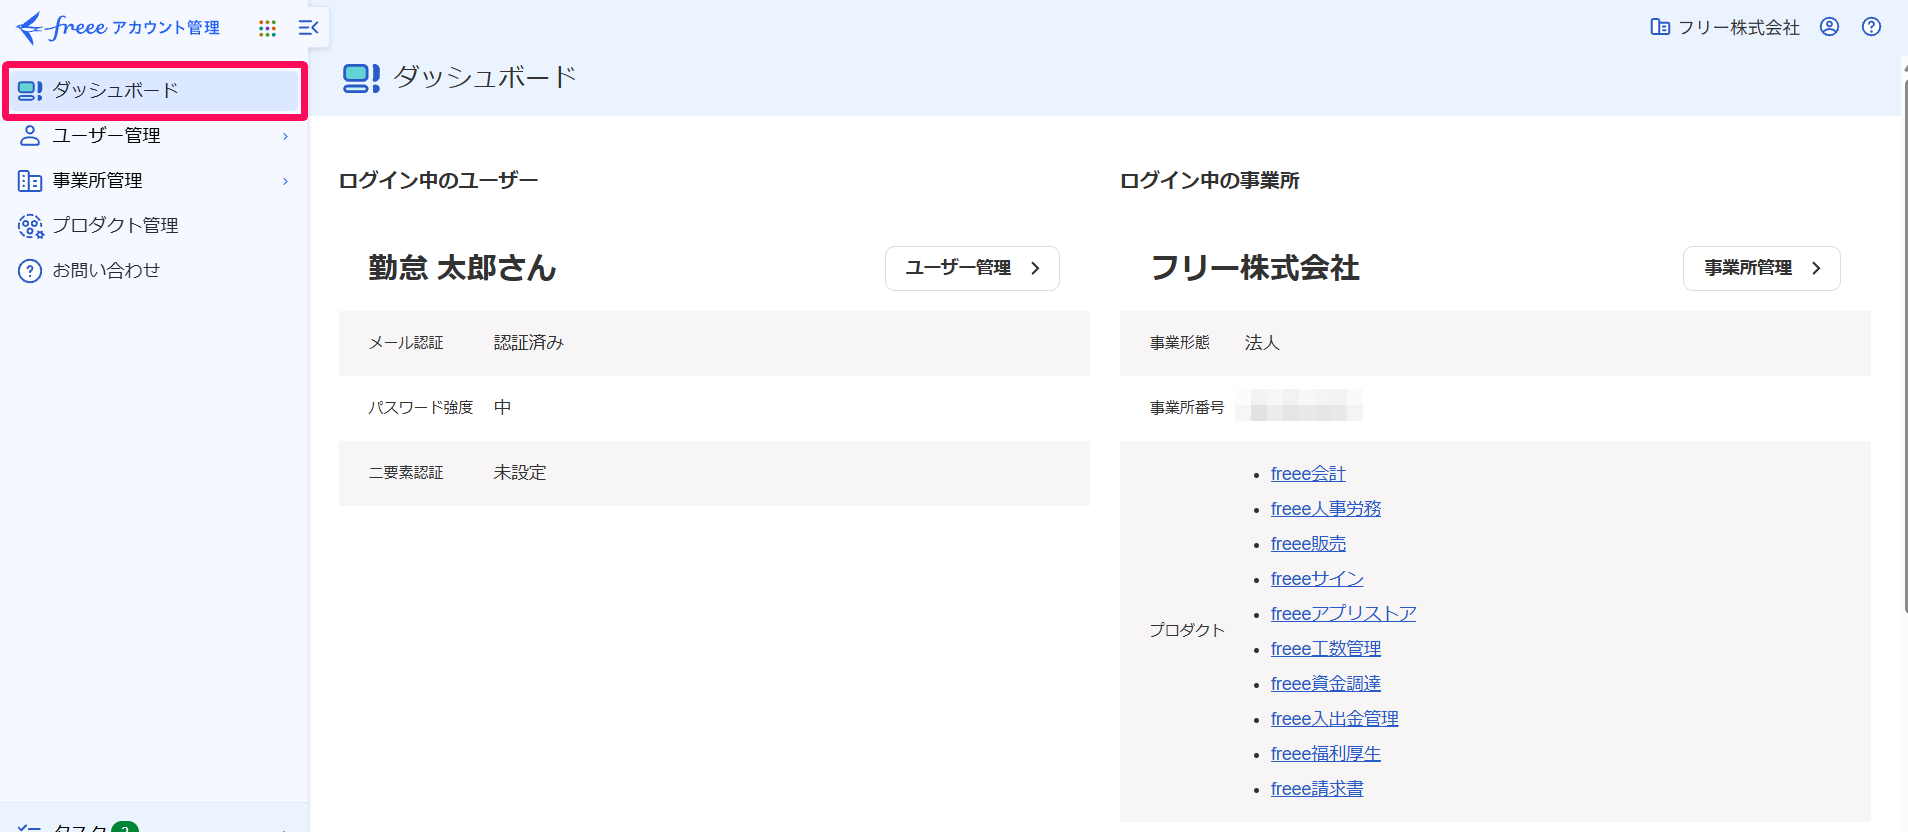Select 事業所管理 in the sidebar menu
This screenshot has height=832, width=1908.
pos(155,180)
